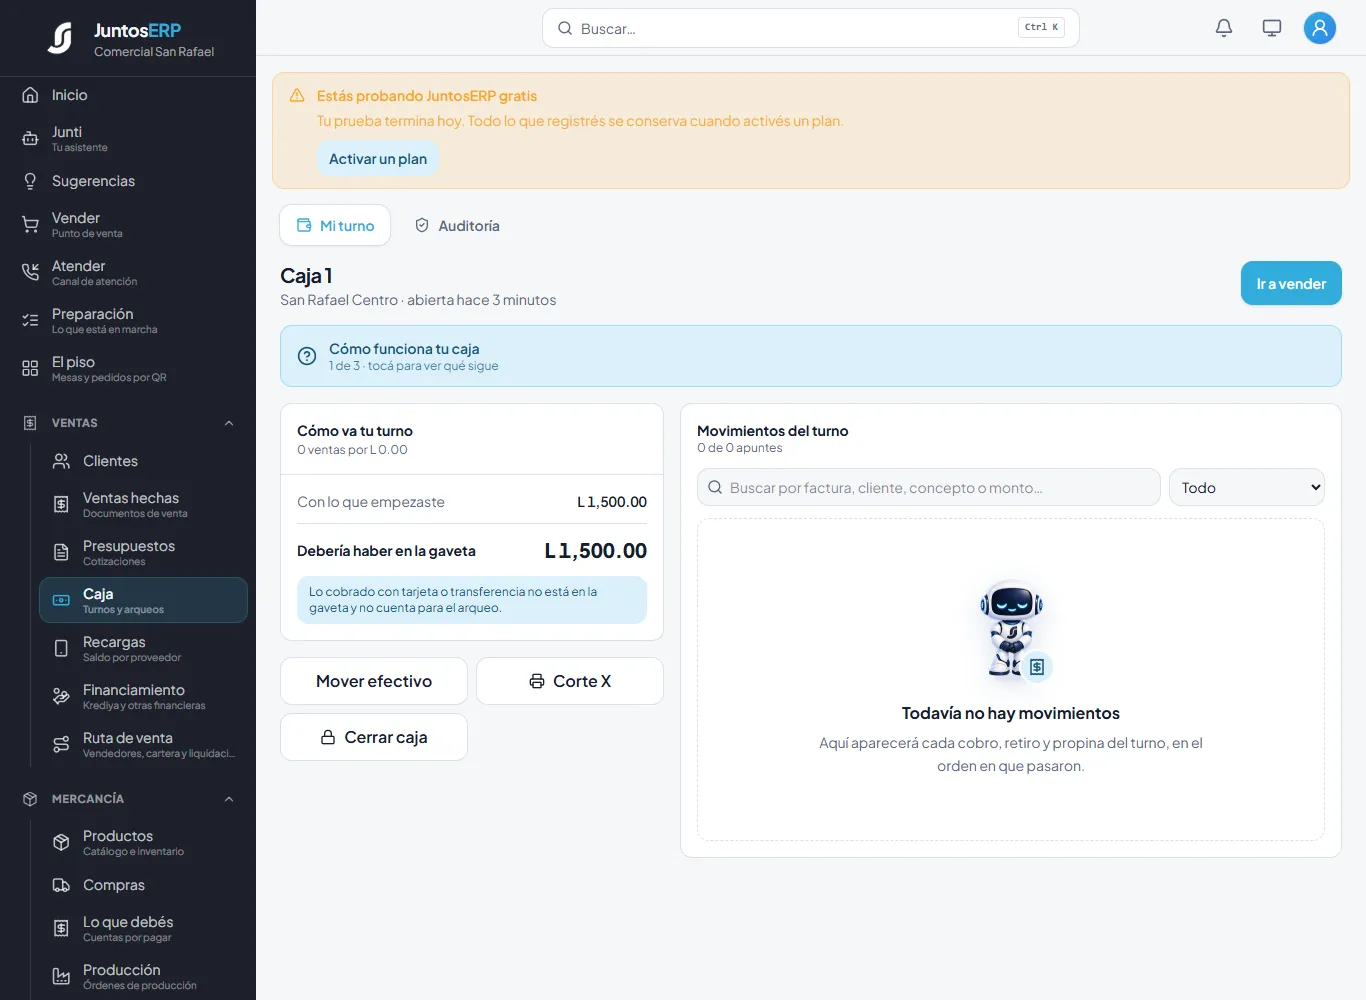Viewport: 1366px width, 1000px height.
Task: Click the monitor display icon in header
Action: click(x=1272, y=28)
